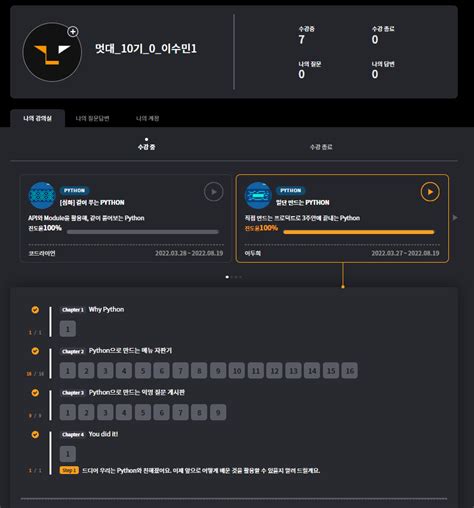
Task: Play the gray 심화 PYTHON course
Action: pyautogui.click(x=213, y=192)
